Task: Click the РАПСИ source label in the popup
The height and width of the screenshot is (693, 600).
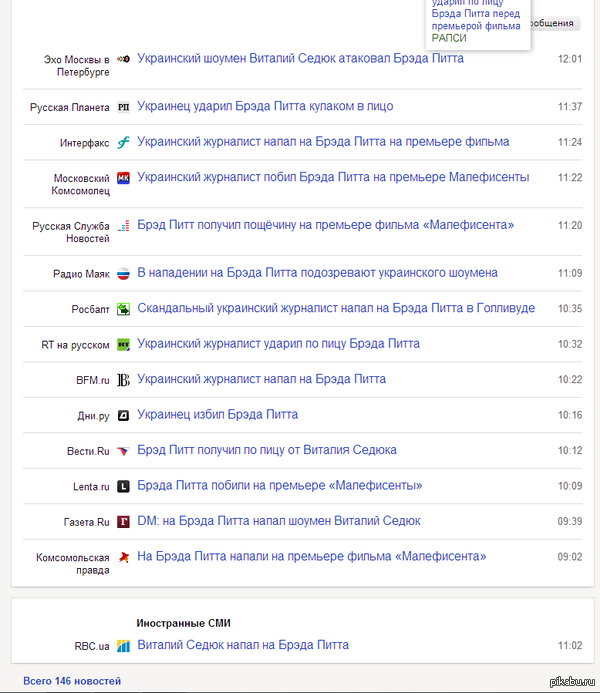Action: pyautogui.click(x=449, y=37)
